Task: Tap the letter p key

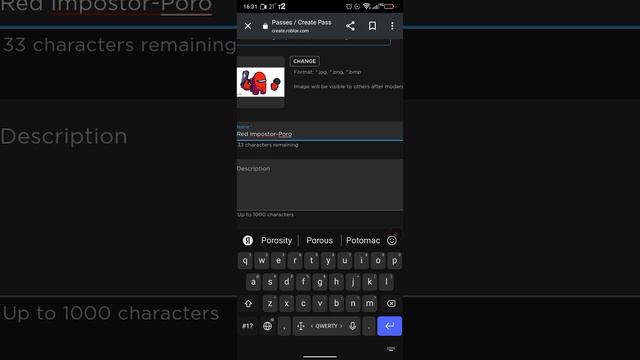Action: coord(395,261)
